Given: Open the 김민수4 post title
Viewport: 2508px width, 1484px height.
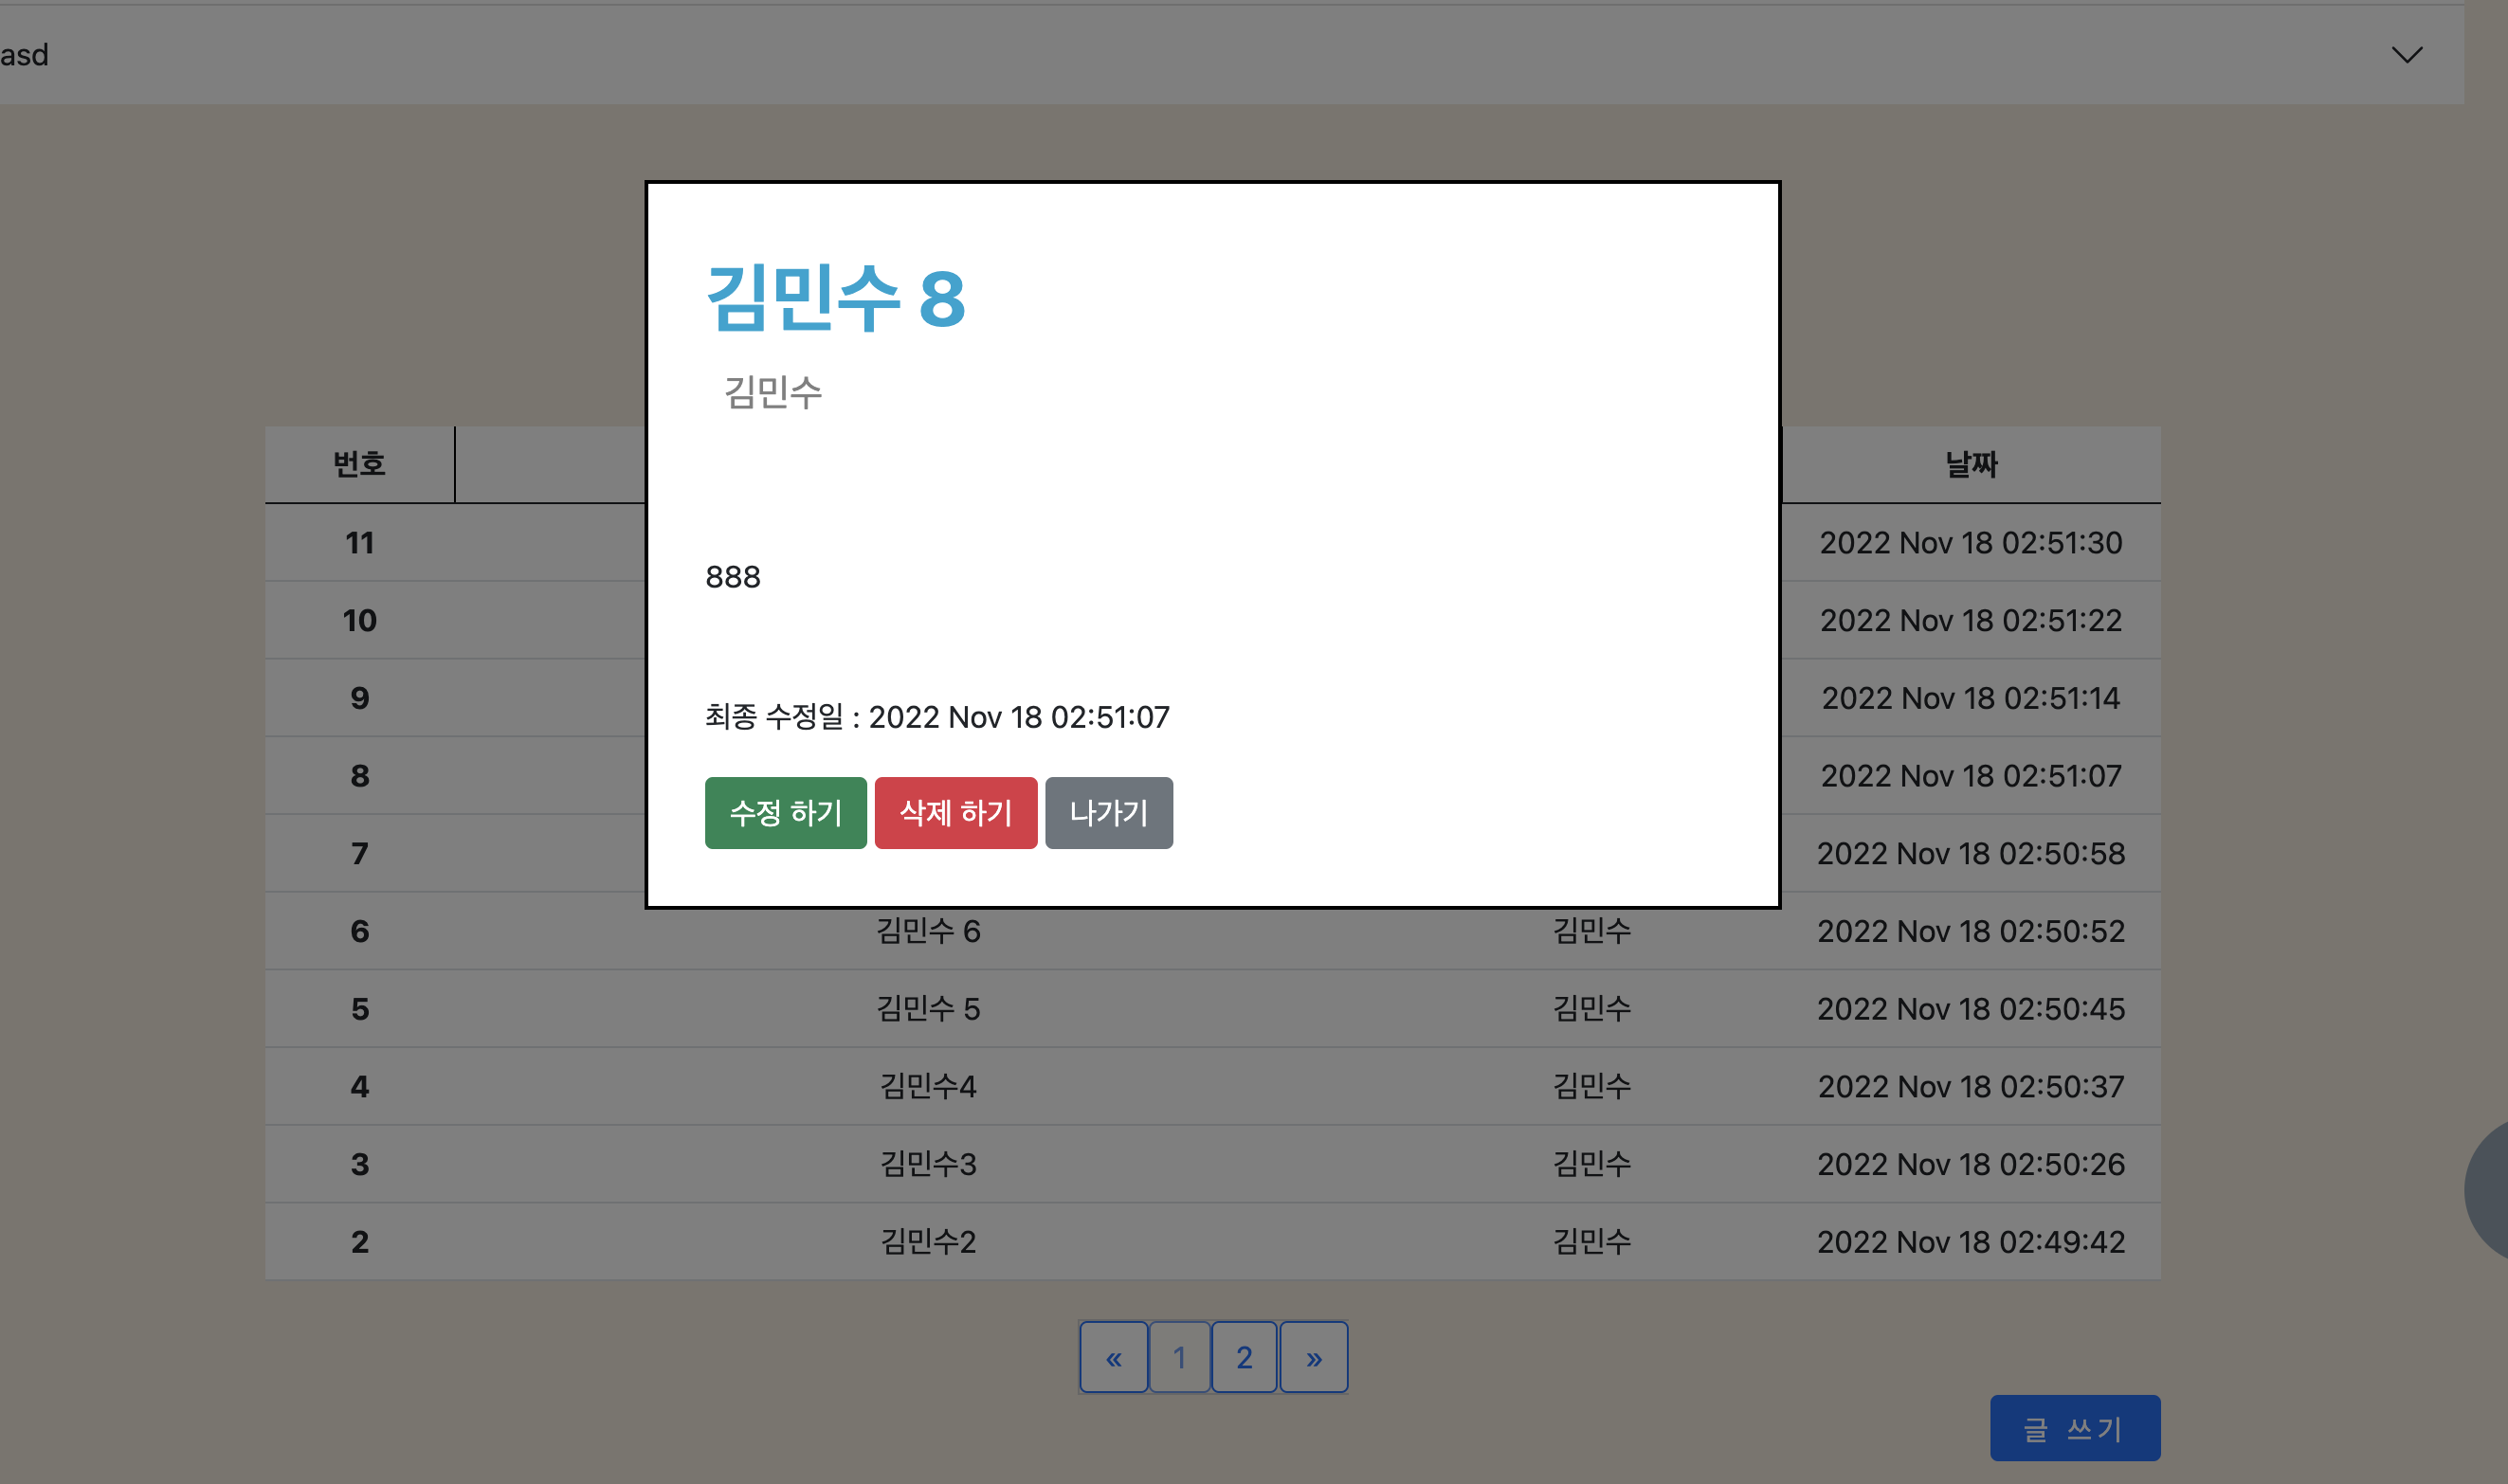Looking at the screenshot, I should (928, 1086).
